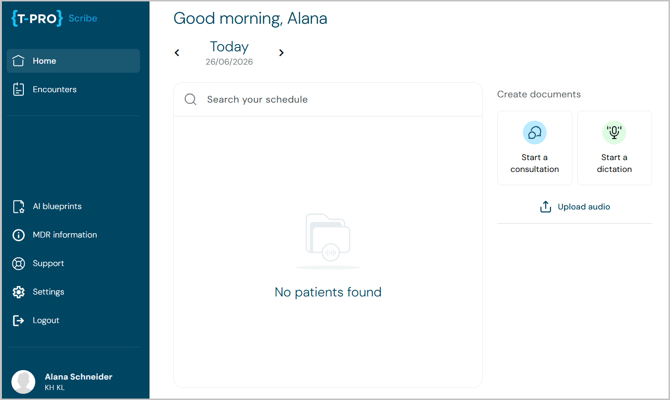Select the AI blueprints menu item
This screenshot has width=670, height=400.
pos(73,206)
